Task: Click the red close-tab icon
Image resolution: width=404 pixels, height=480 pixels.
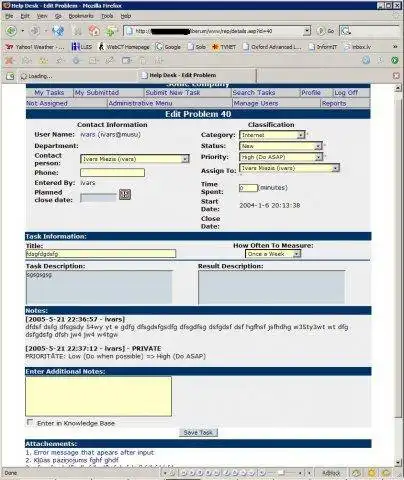Action: (396, 76)
